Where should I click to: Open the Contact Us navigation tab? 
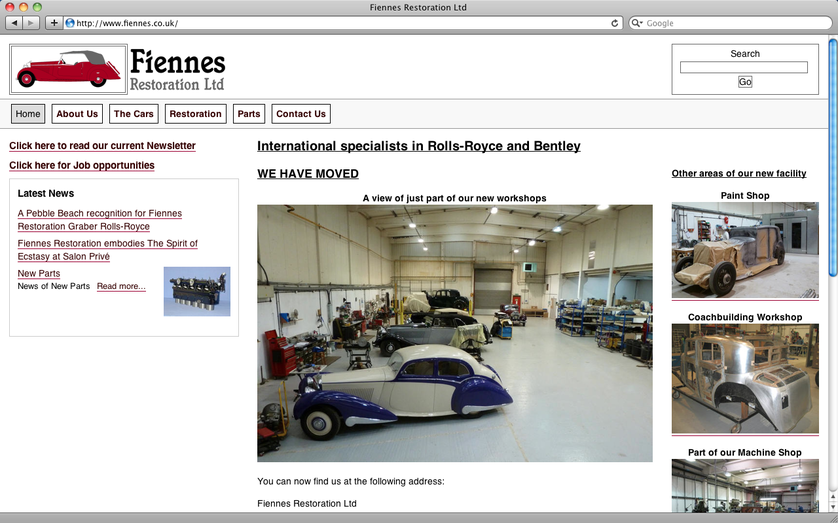(x=301, y=114)
